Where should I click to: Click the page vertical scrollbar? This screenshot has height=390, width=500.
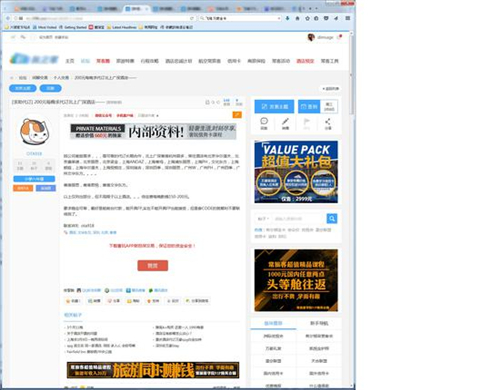point(352,210)
